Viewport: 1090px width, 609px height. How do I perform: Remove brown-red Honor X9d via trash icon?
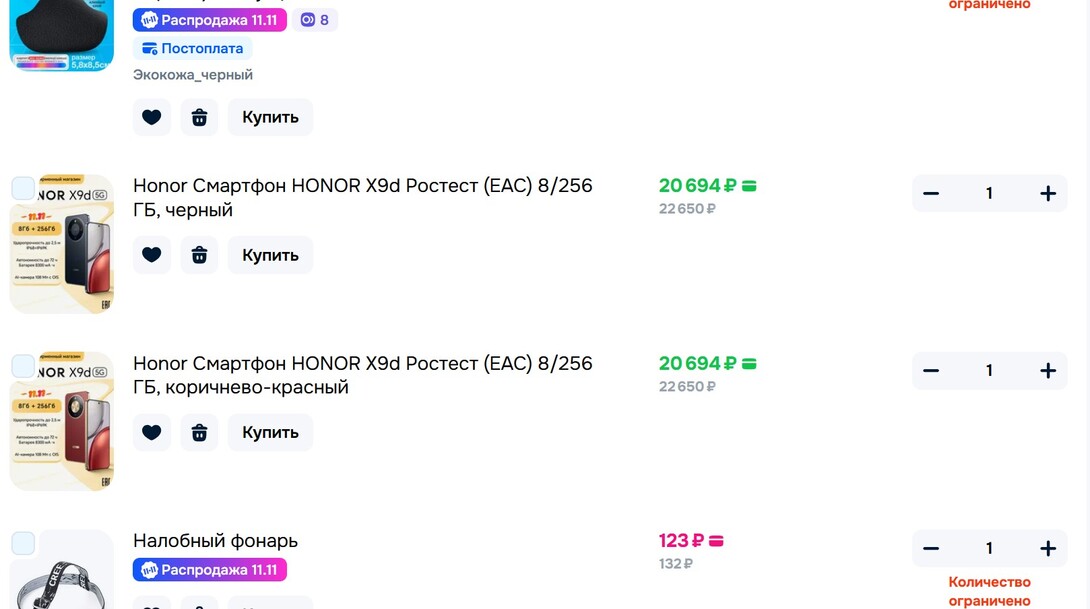[199, 432]
